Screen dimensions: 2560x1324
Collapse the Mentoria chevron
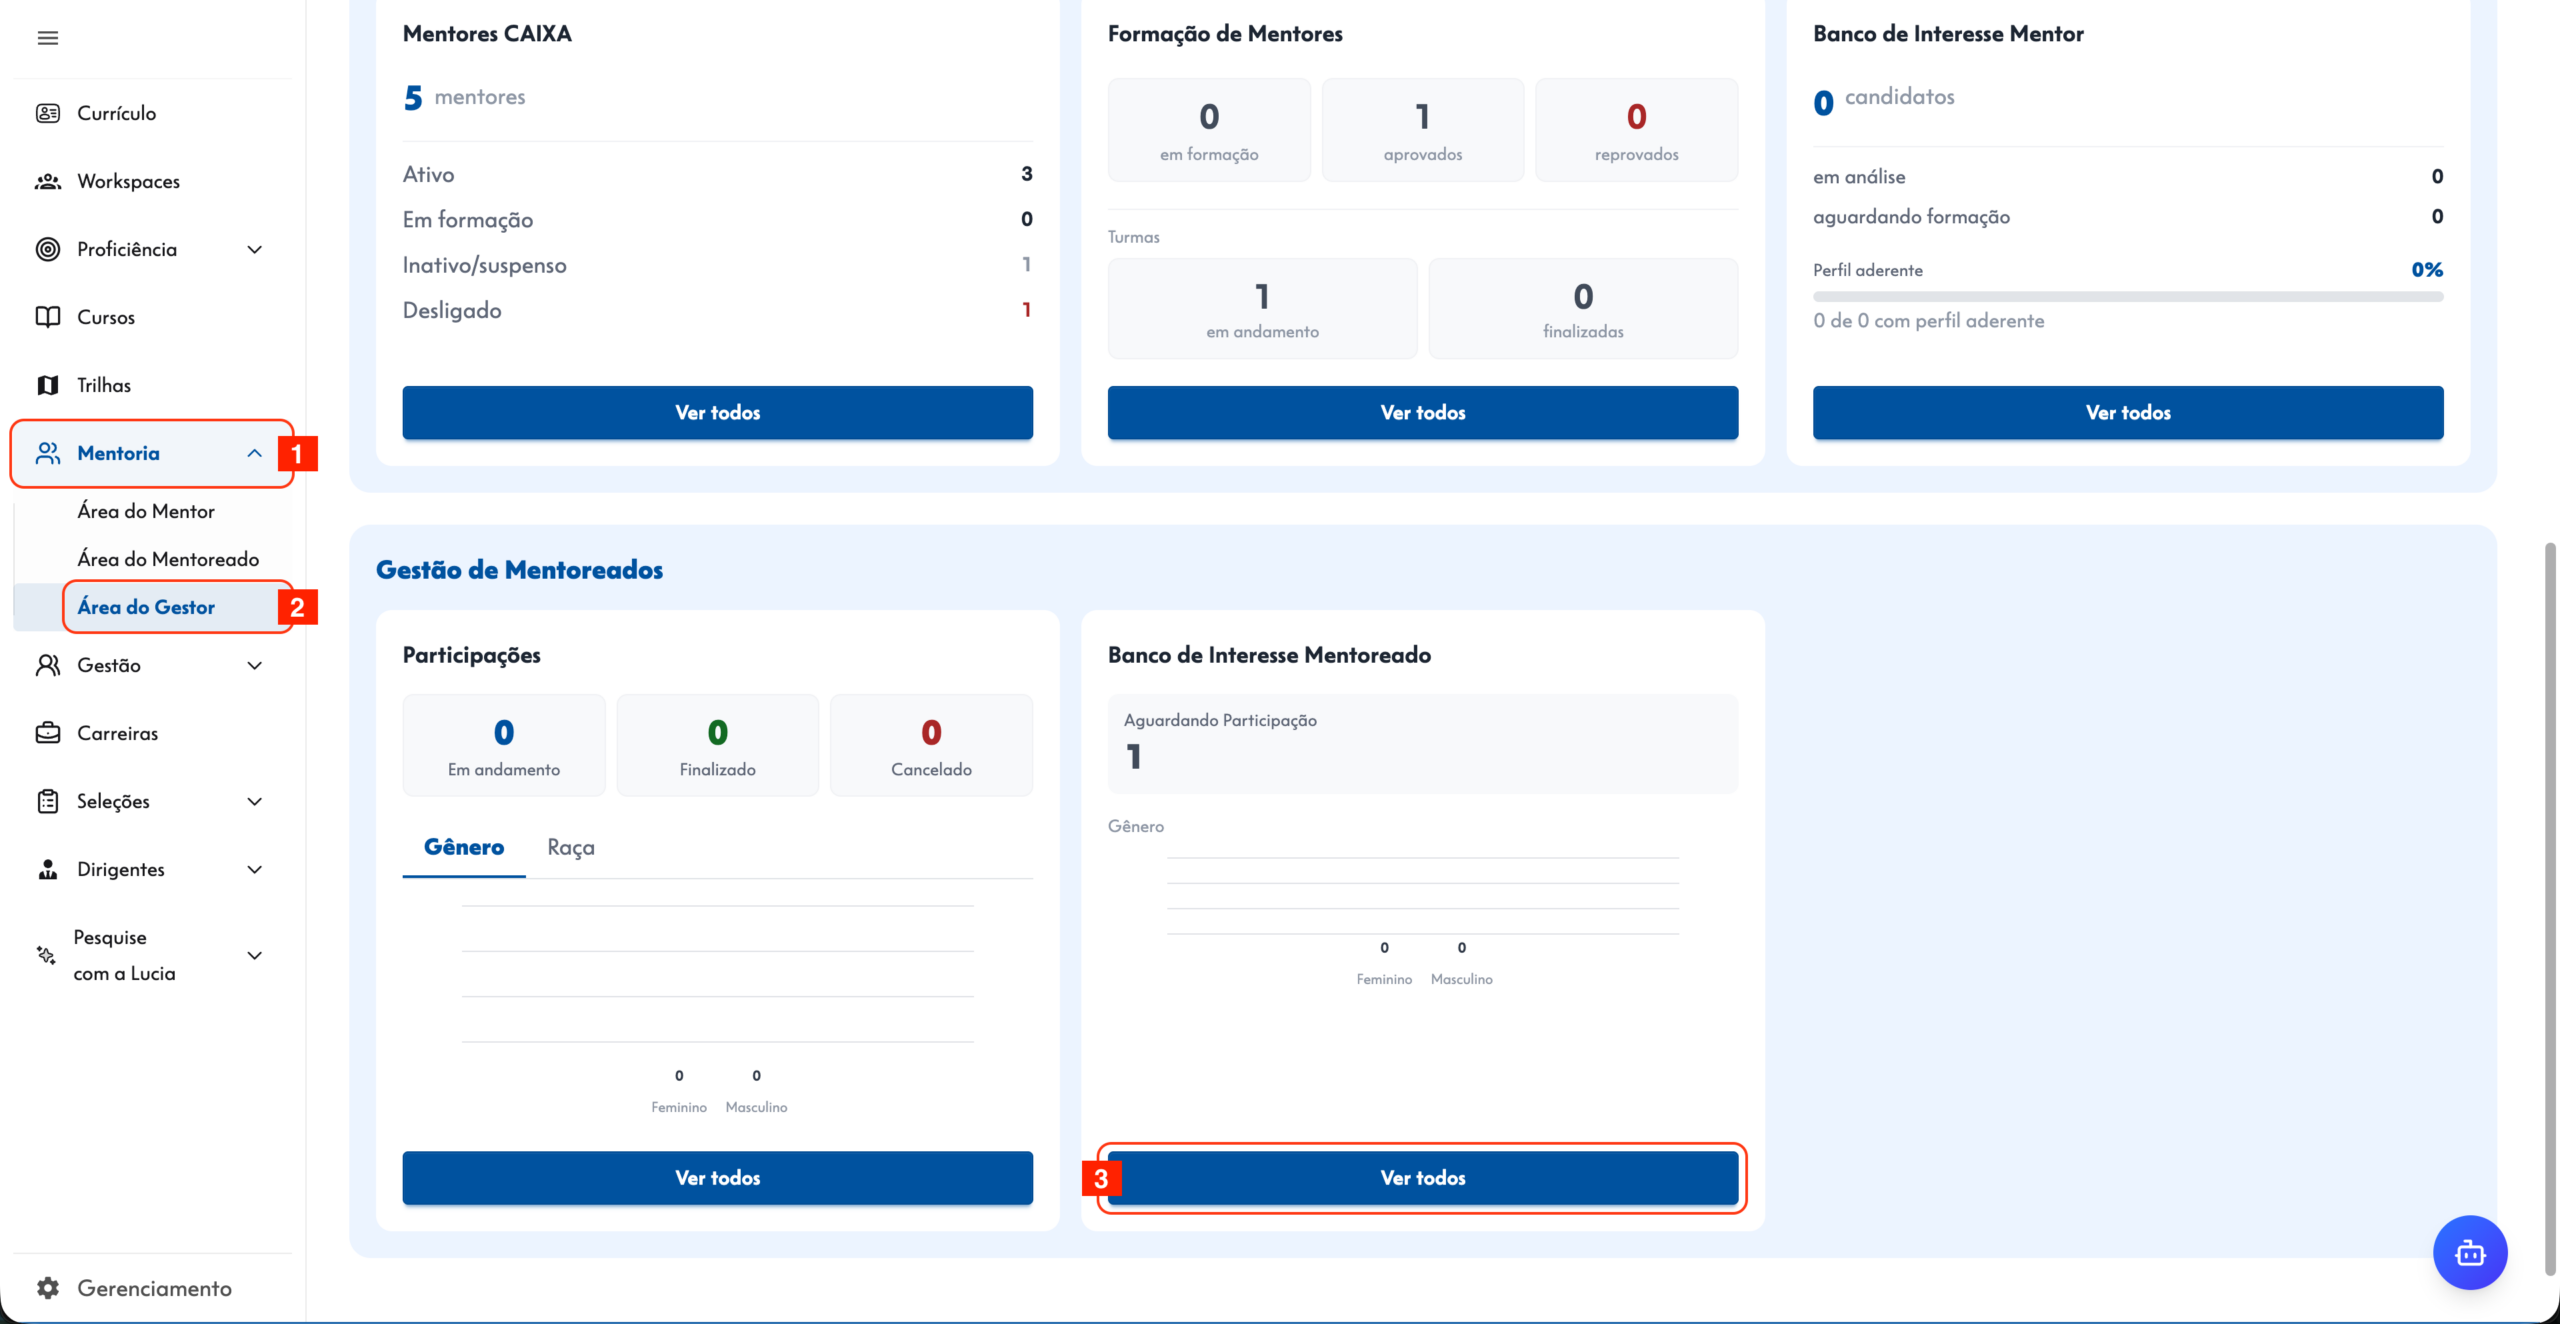click(x=255, y=453)
